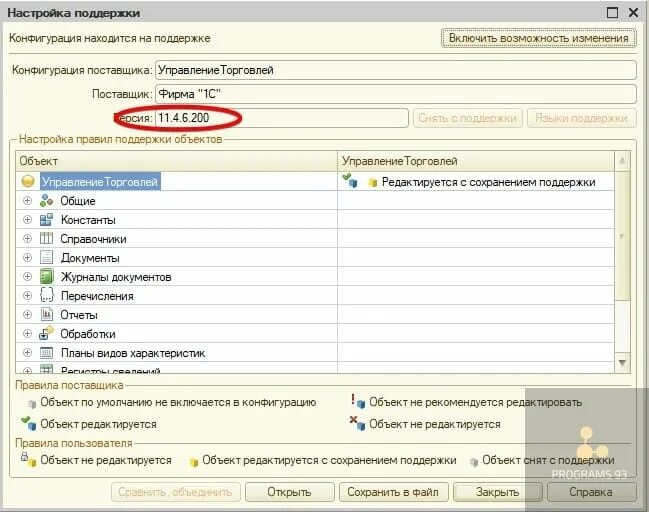The height and width of the screenshot is (512, 649).
Task: Click the Снять с поддержки button
Action: coord(467,118)
